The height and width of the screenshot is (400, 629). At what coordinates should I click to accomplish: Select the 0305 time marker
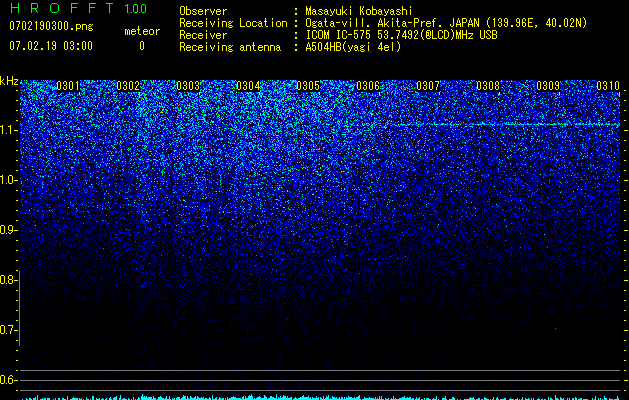(308, 86)
